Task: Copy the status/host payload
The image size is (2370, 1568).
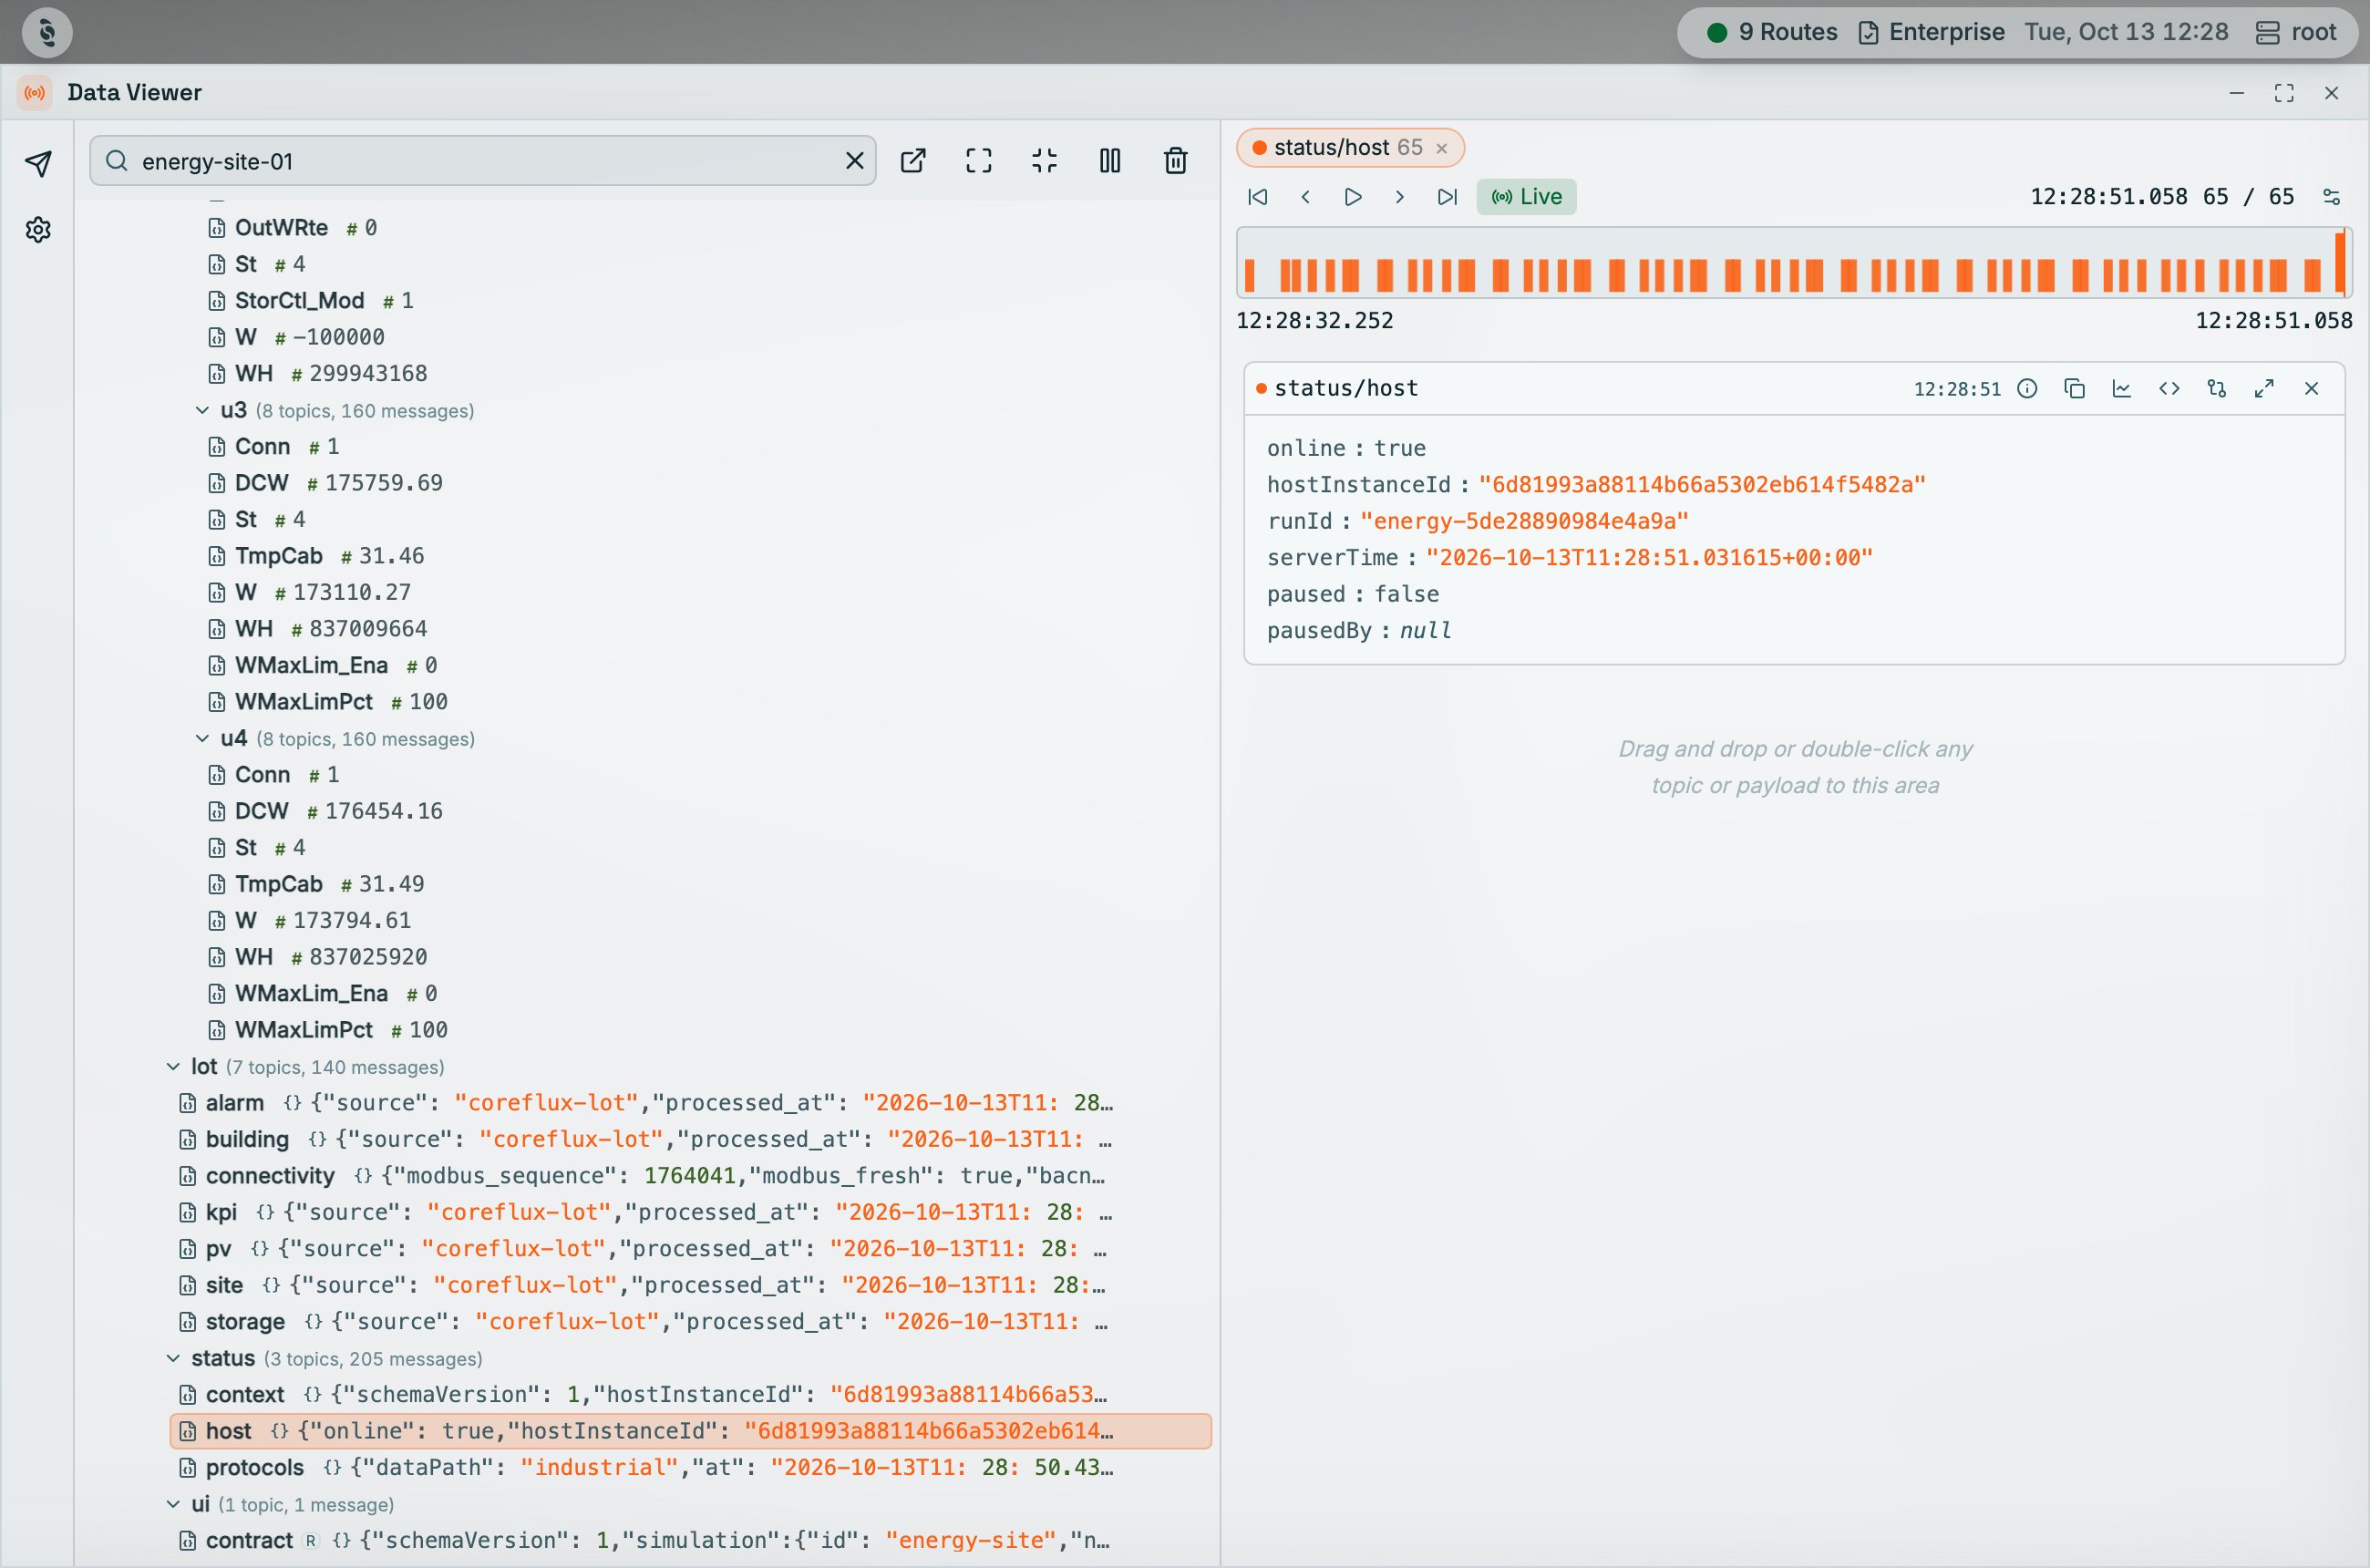Action: (x=2074, y=389)
